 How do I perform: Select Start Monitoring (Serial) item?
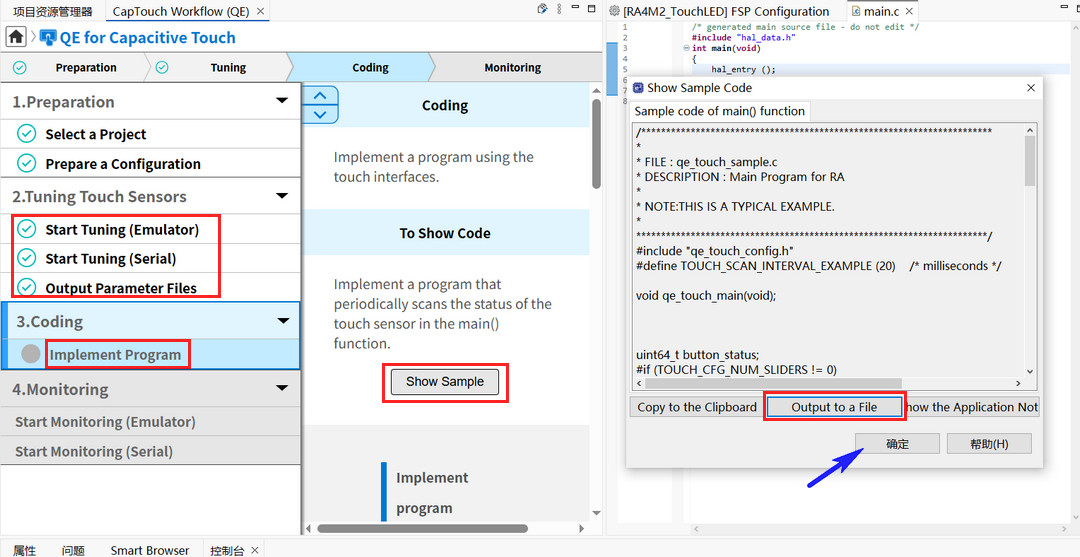(x=151, y=451)
